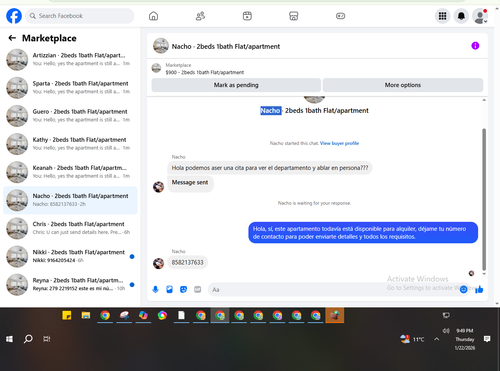The image size is (500, 371).
Task: Open the Friends icon in top bar
Action: point(200,16)
